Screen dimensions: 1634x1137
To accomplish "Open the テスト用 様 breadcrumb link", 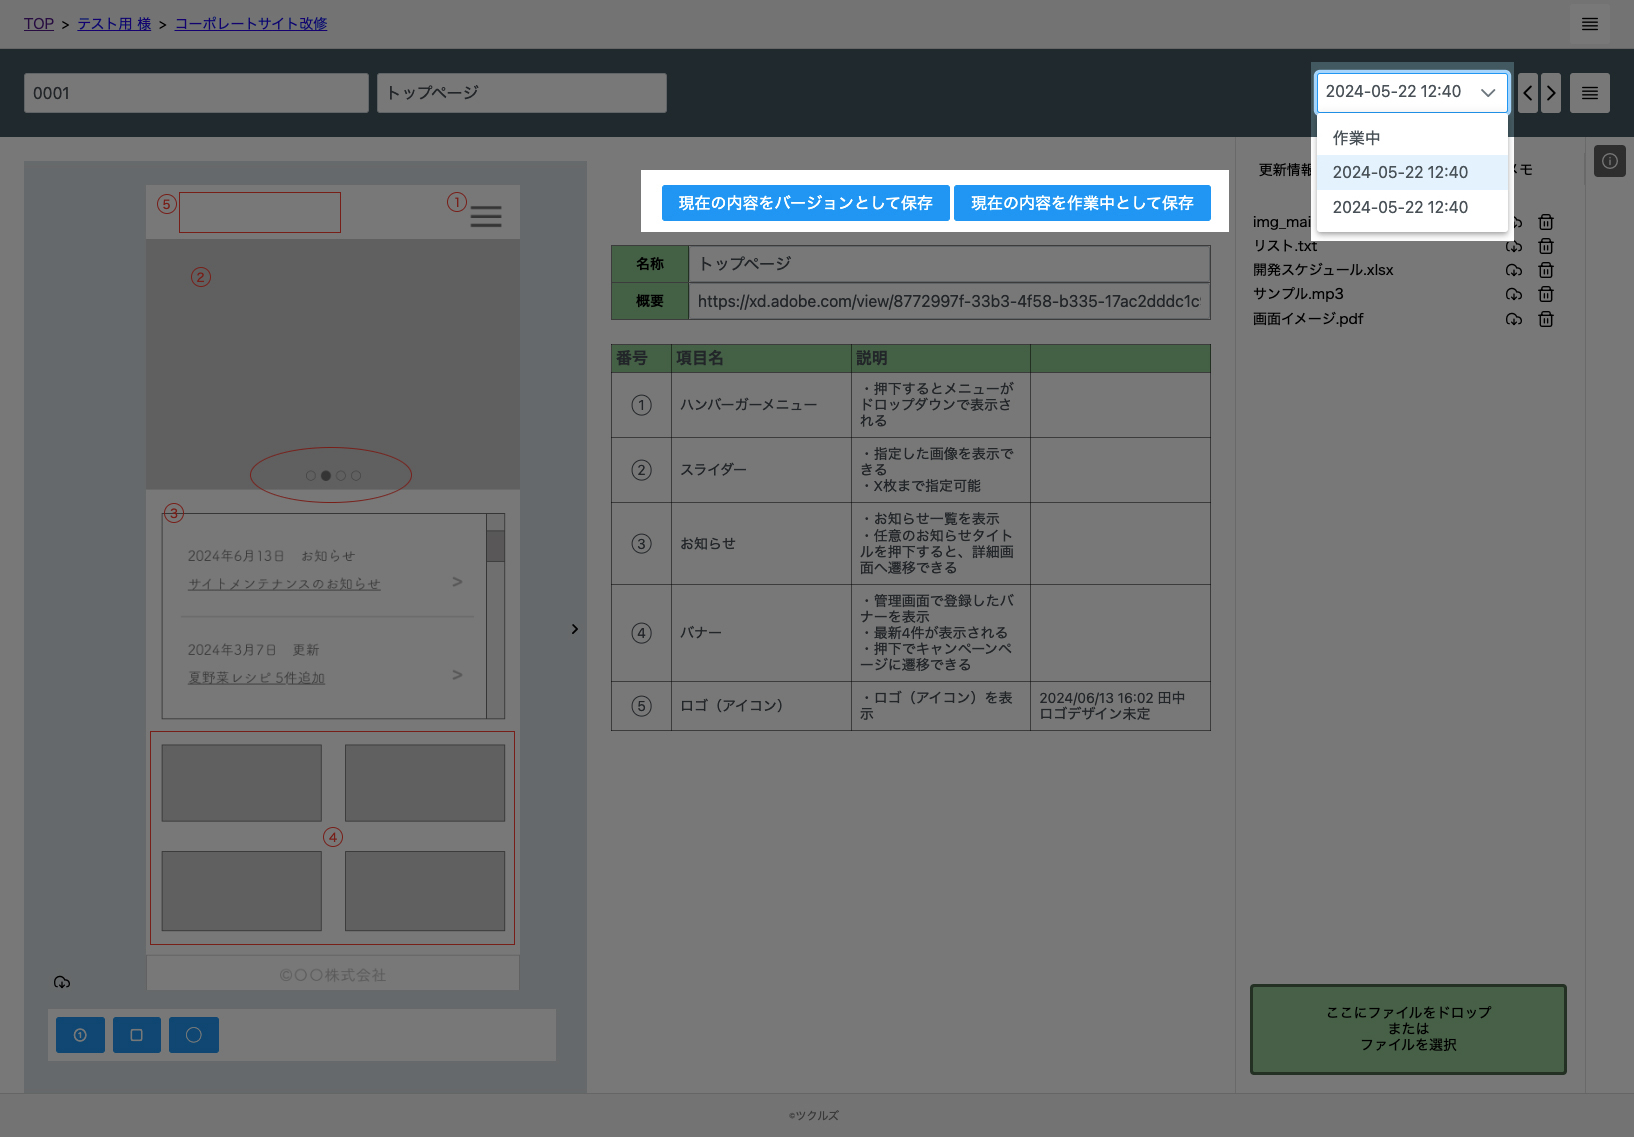I will coord(115,24).
